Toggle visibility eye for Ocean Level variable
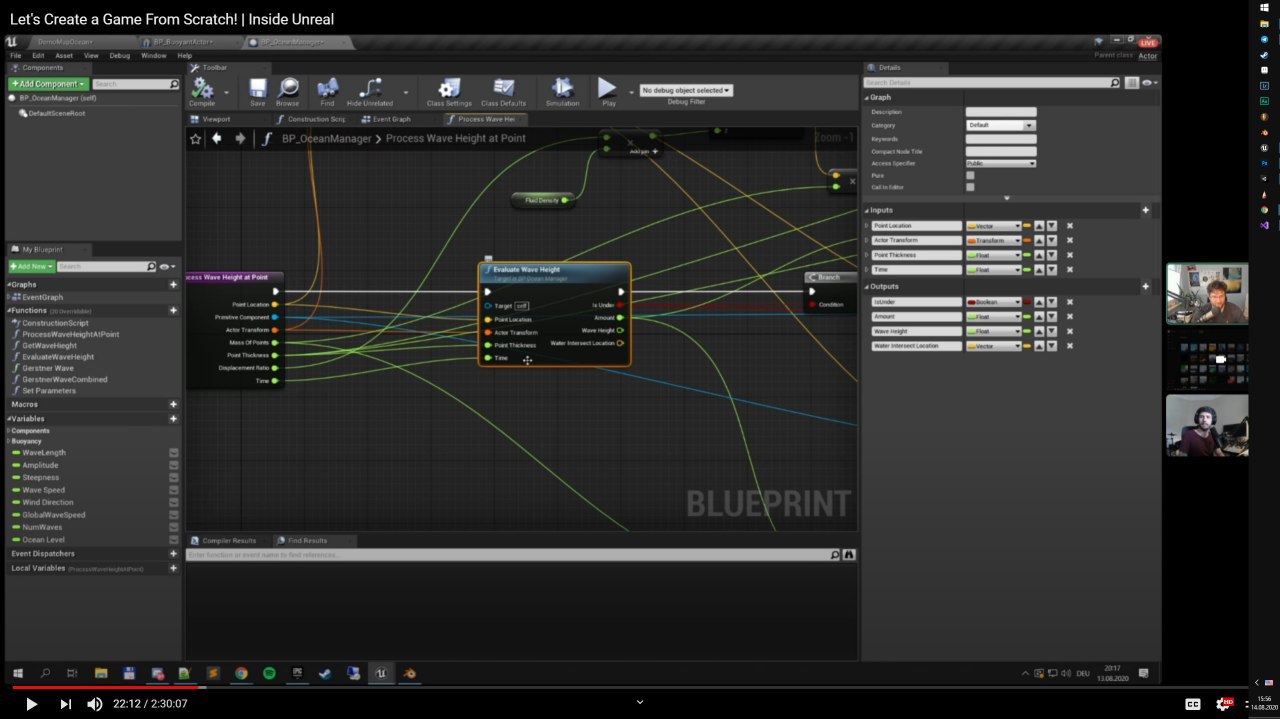Screen dimensions: 1280x719 (x=174, y=540)
